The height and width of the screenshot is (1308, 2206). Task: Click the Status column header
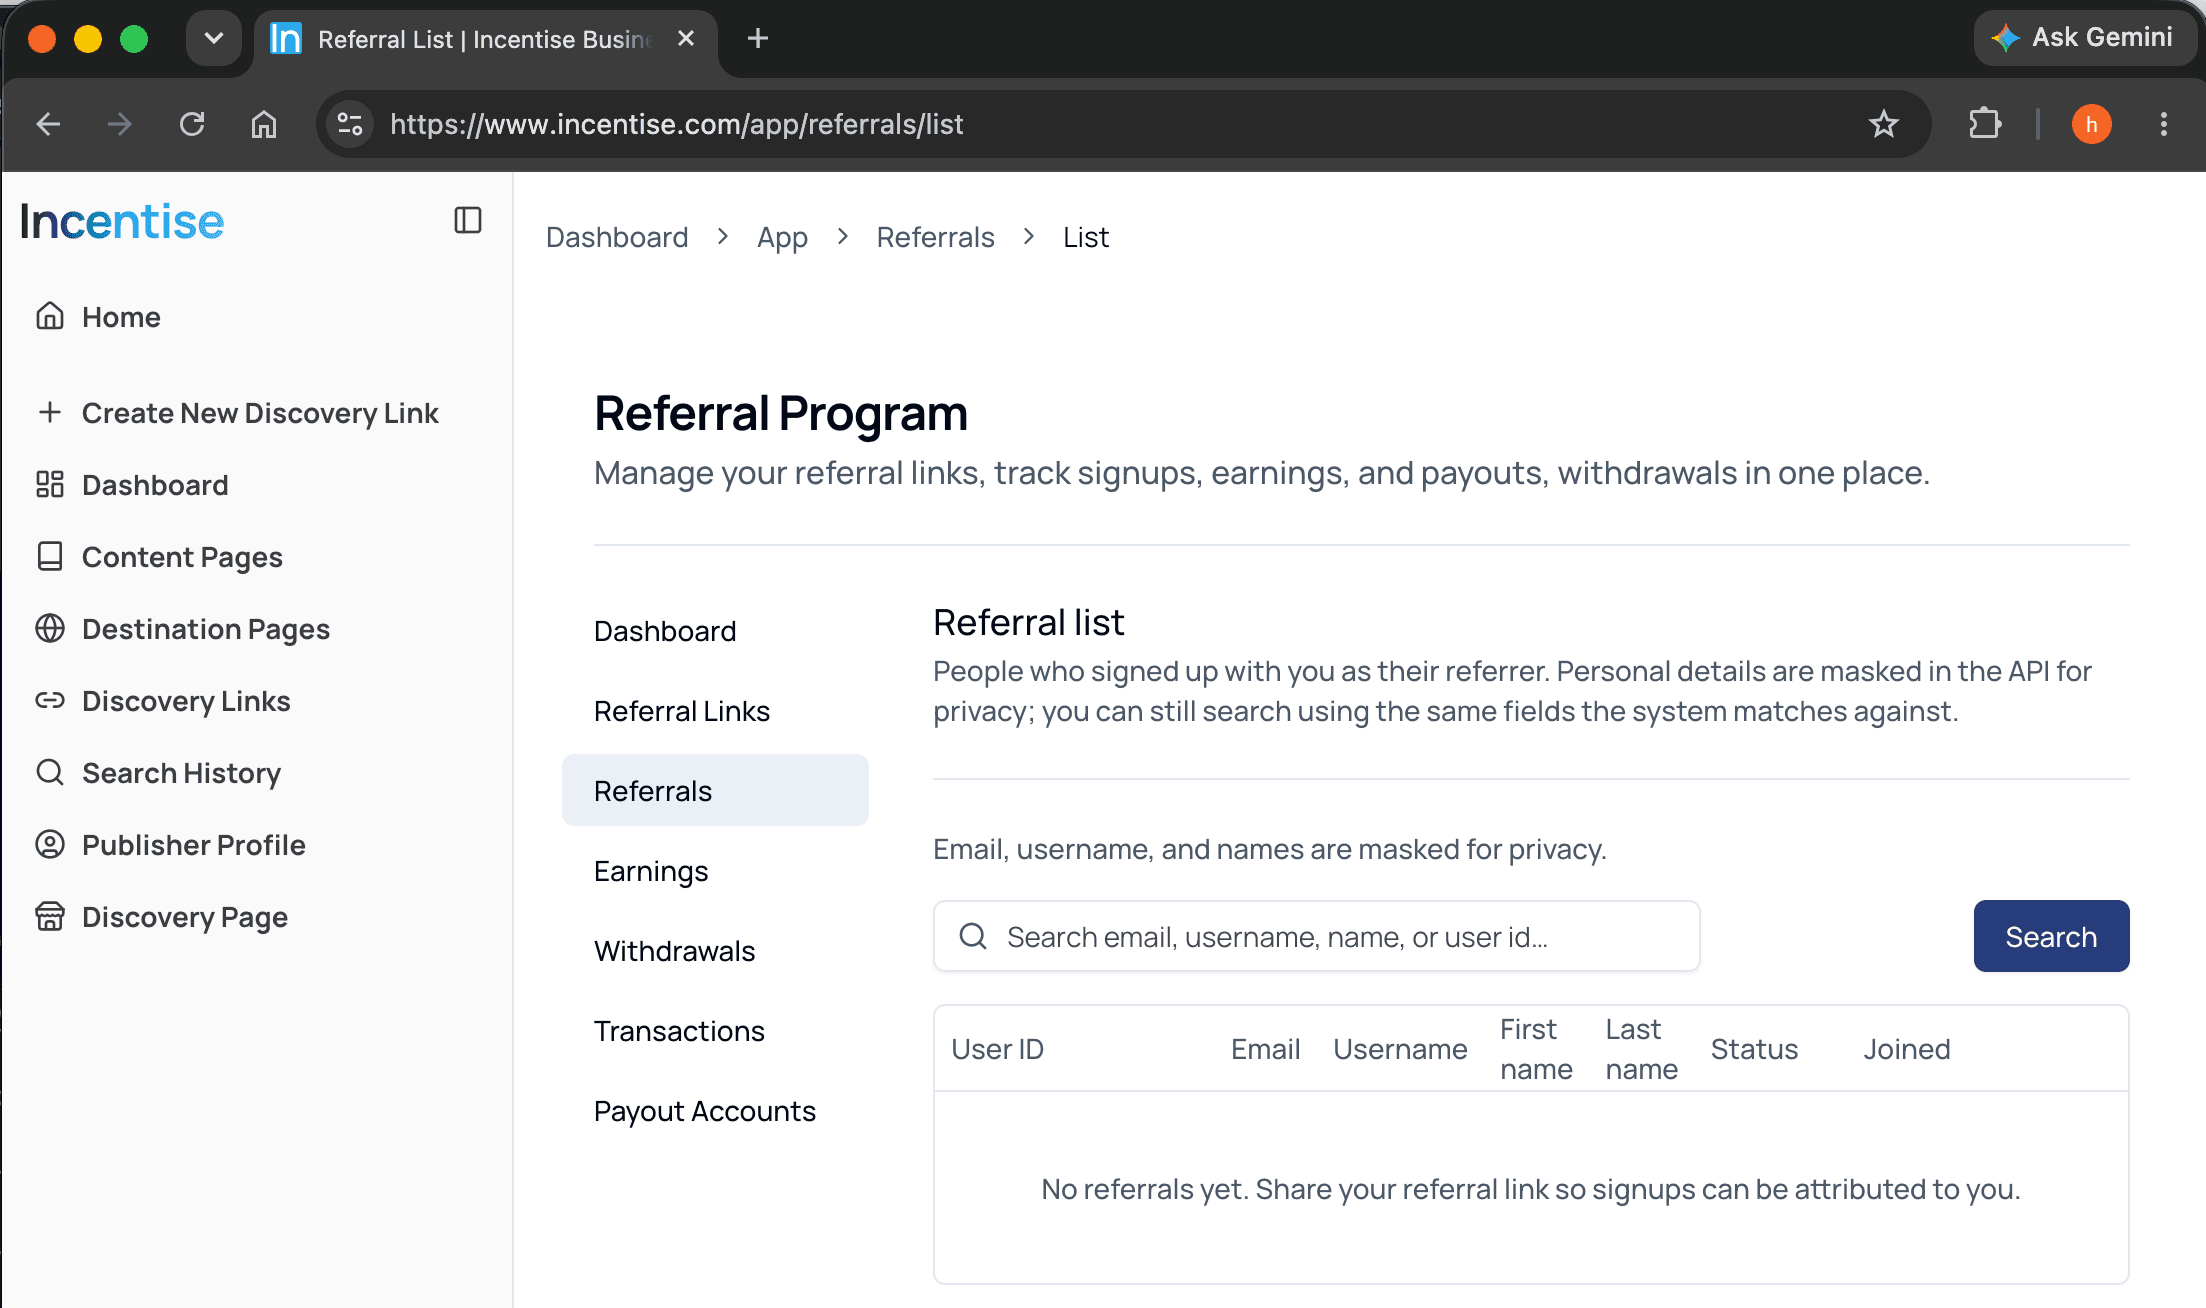pyautogui.click(x=1754, y=1049)
